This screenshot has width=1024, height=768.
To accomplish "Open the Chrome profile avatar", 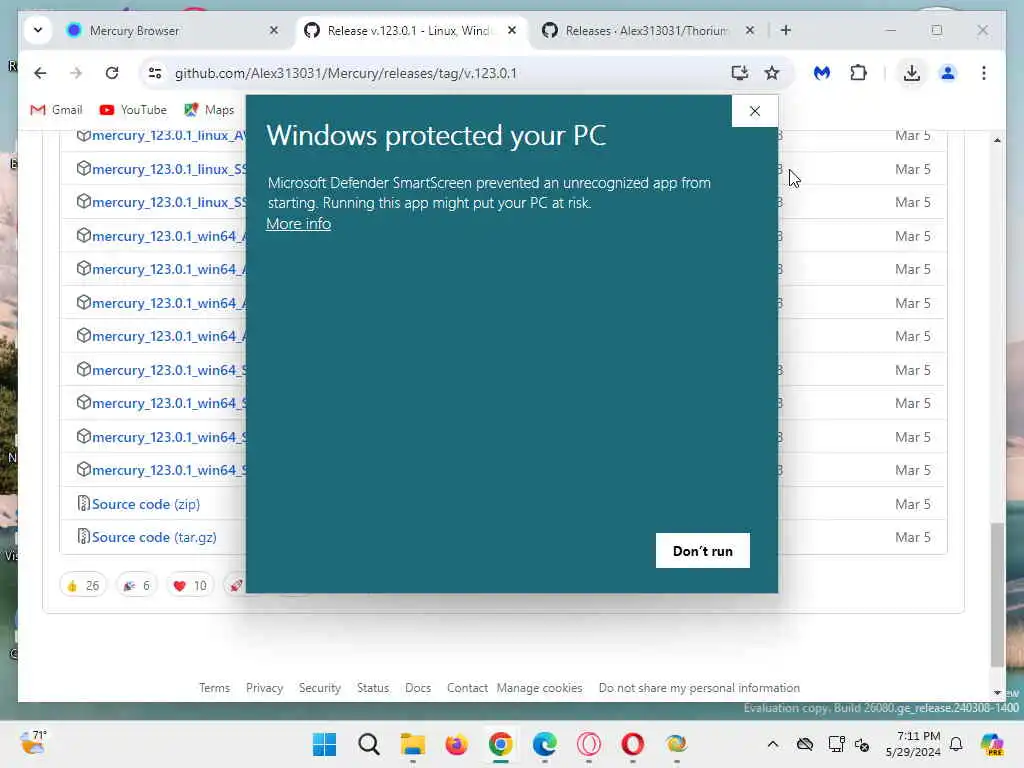I will (948, 73).
